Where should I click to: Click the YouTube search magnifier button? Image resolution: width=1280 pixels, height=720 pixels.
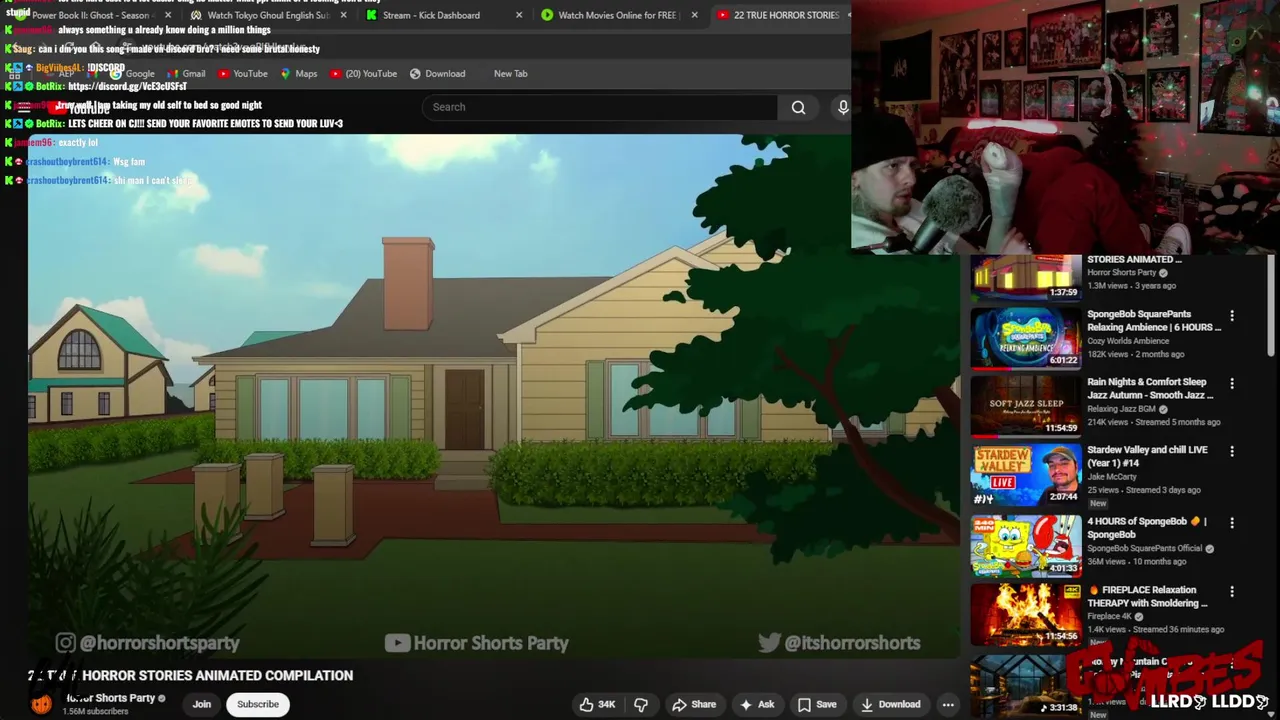point(798,107)
